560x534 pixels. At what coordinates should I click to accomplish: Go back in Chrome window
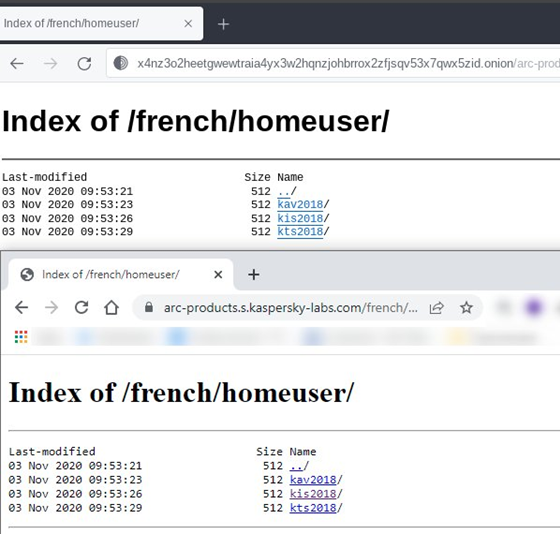21,307
